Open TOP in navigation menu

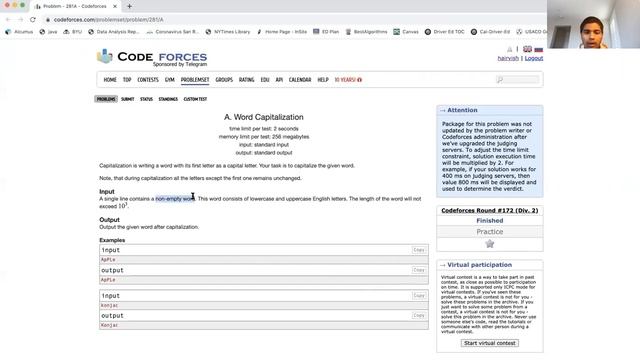[127, 80]
